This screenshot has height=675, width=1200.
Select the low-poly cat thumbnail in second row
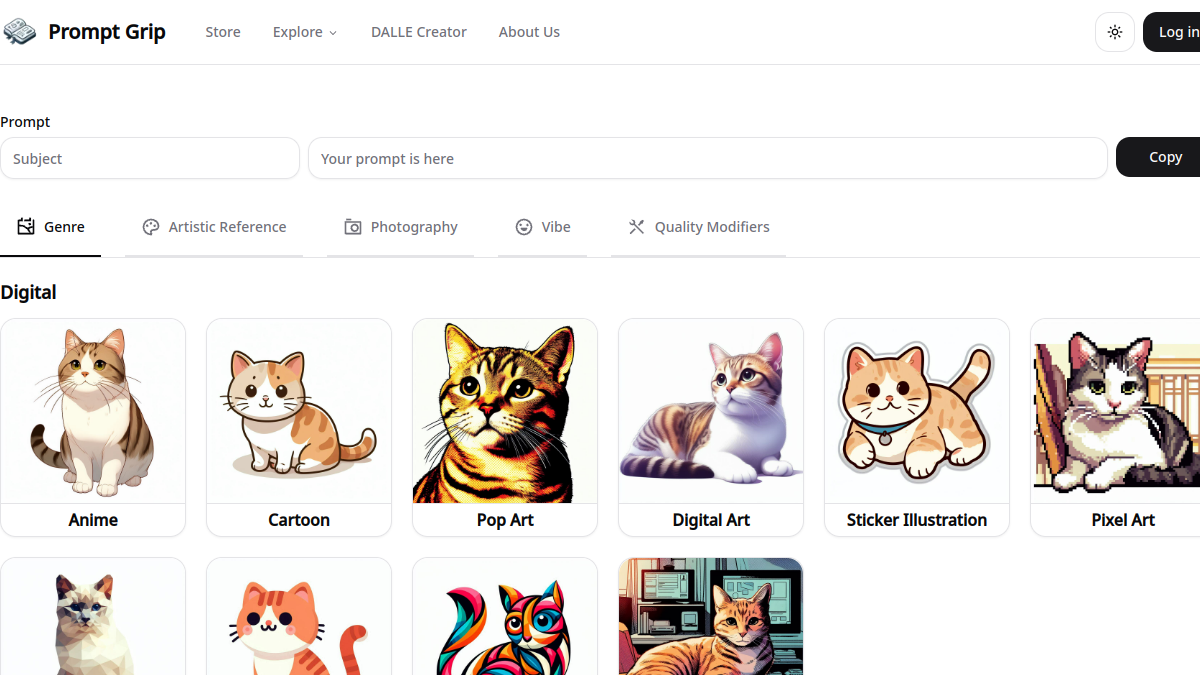[93, 616]
